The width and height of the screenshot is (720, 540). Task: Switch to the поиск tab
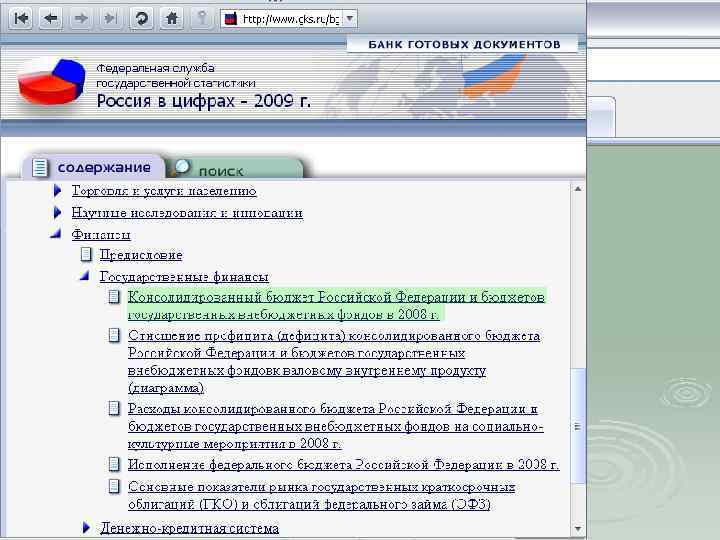[x=236, y=169]
